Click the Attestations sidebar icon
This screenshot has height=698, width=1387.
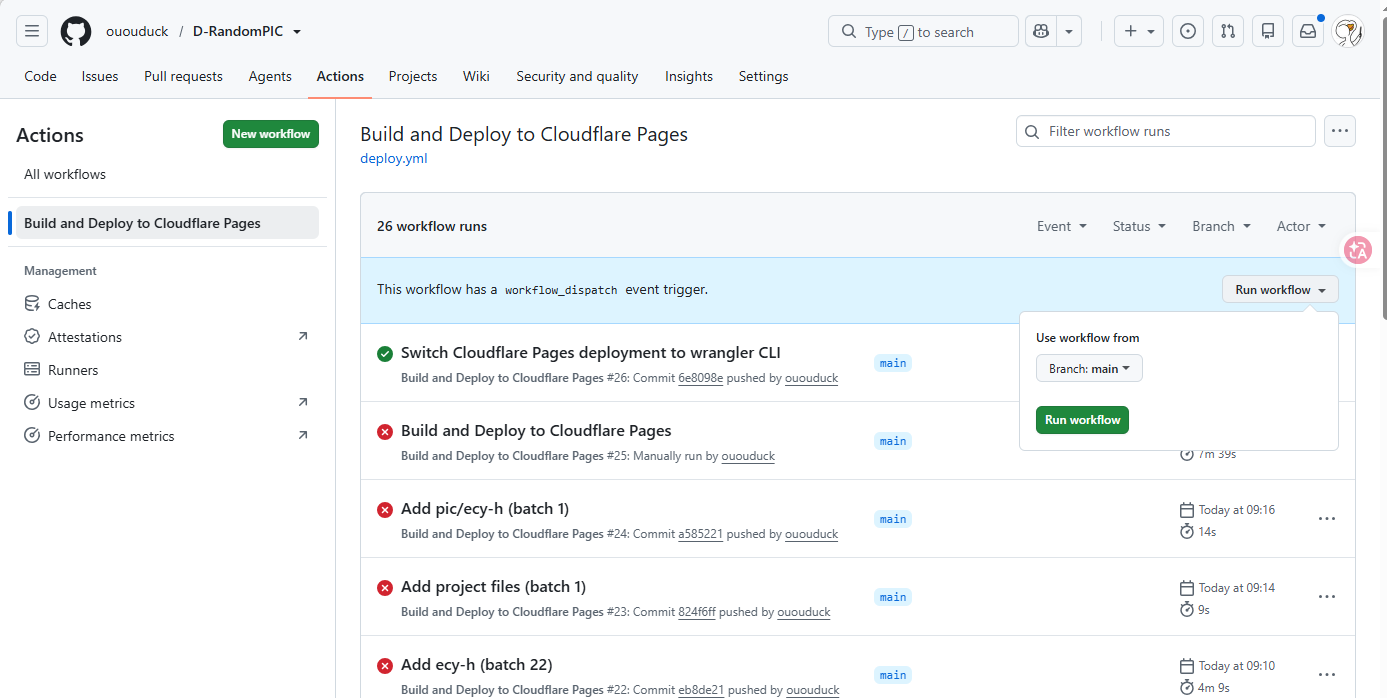click(32, 337)
